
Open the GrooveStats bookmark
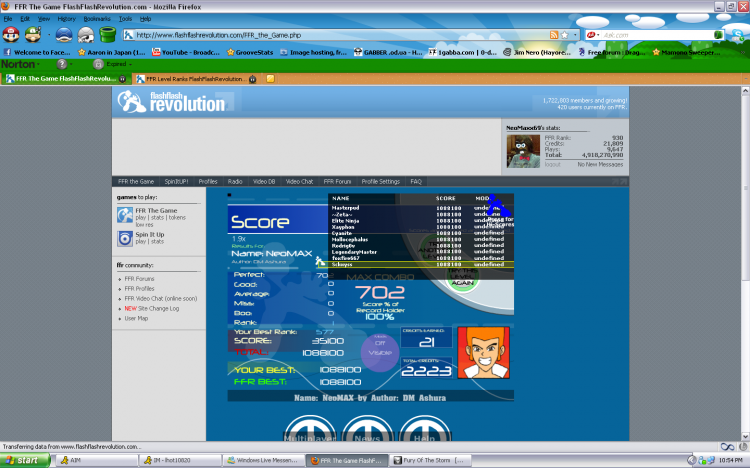(250, 52)
